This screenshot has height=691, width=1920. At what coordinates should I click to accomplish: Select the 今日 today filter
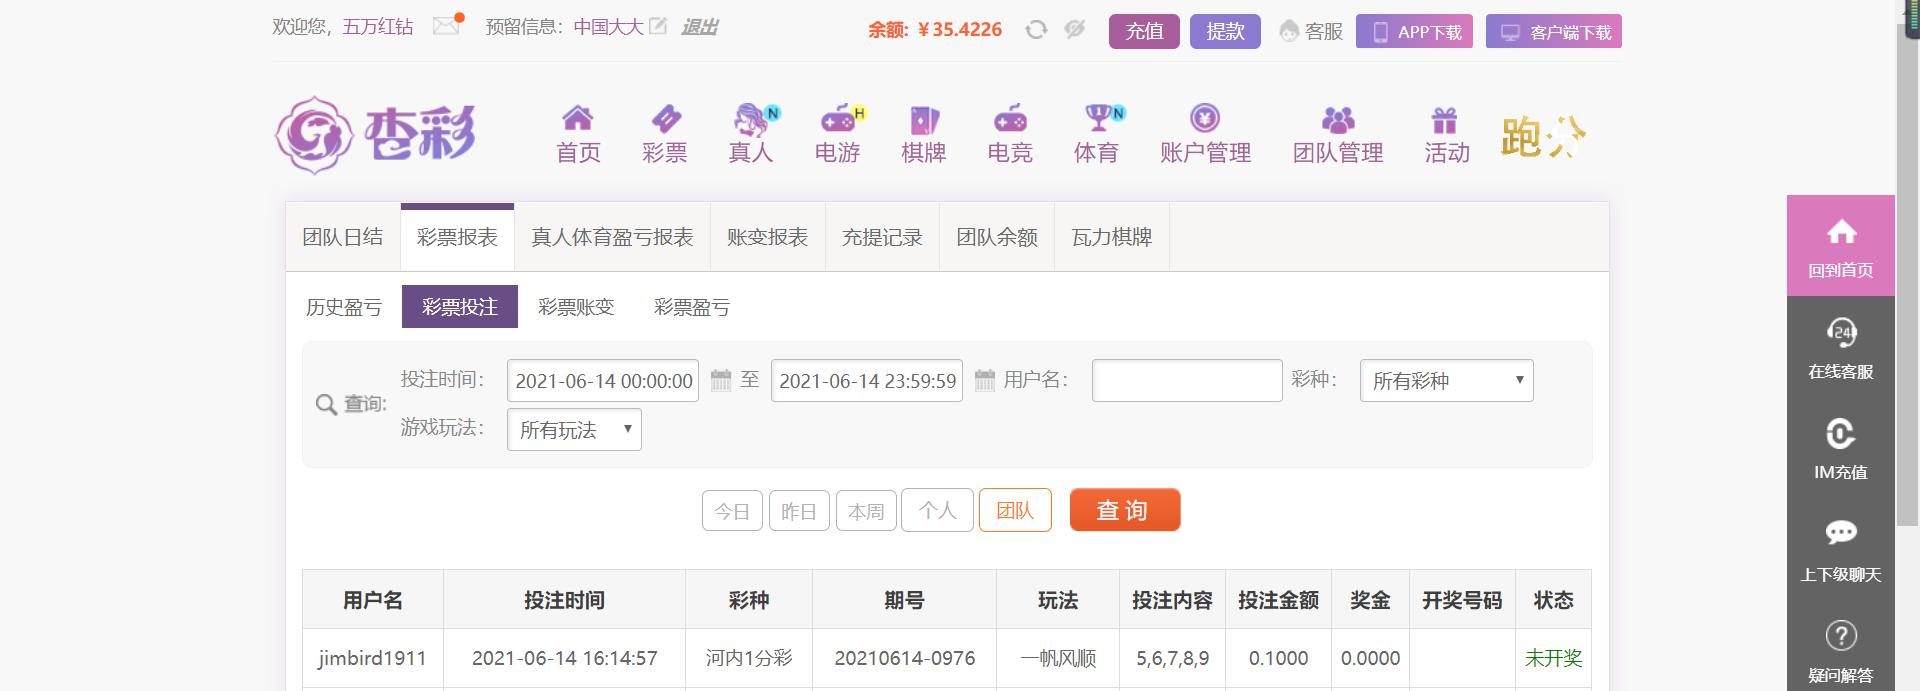point(732,511)
